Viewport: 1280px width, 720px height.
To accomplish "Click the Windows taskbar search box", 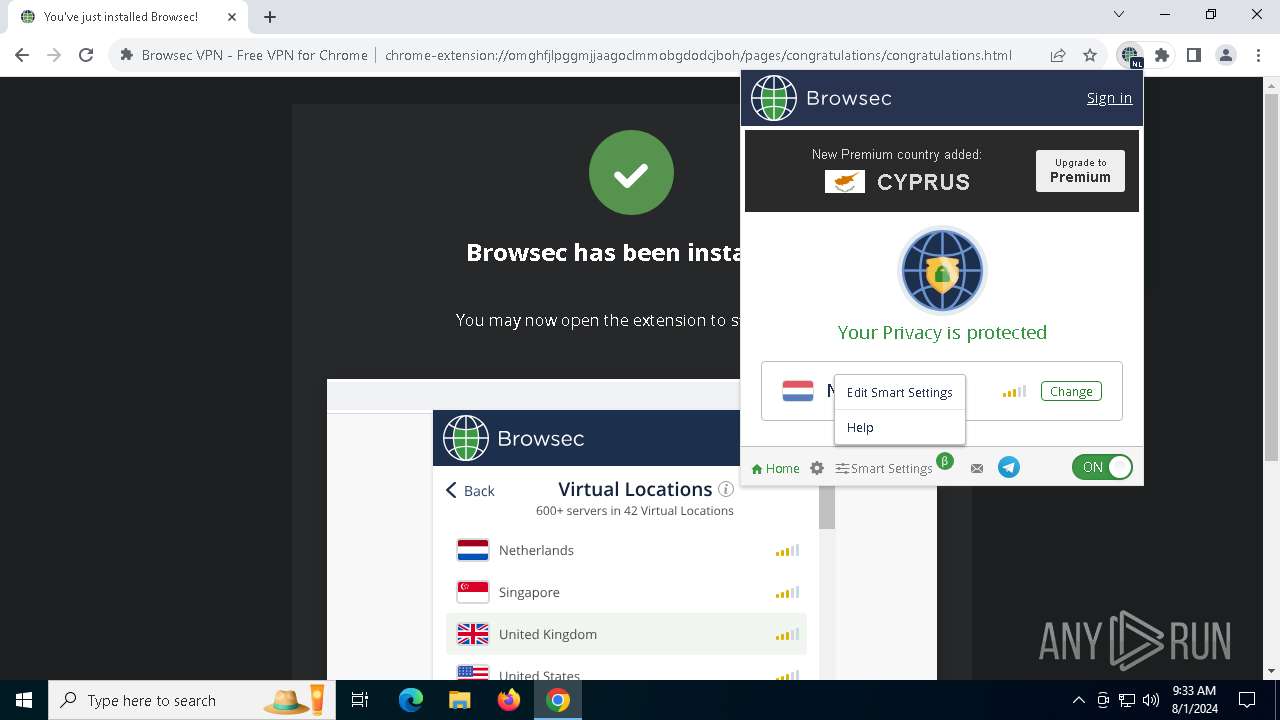I will 191,700.
